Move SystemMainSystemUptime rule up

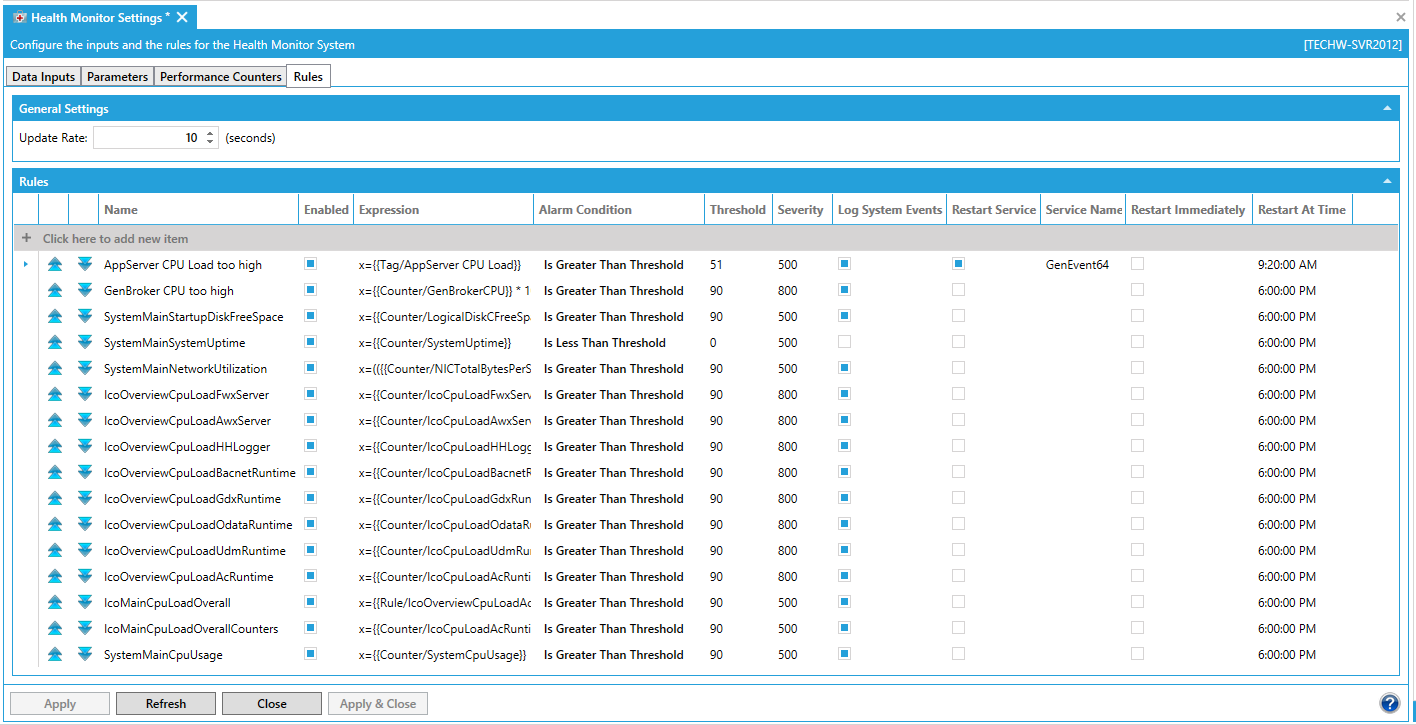pyautogui.click(x=55, y=343)
